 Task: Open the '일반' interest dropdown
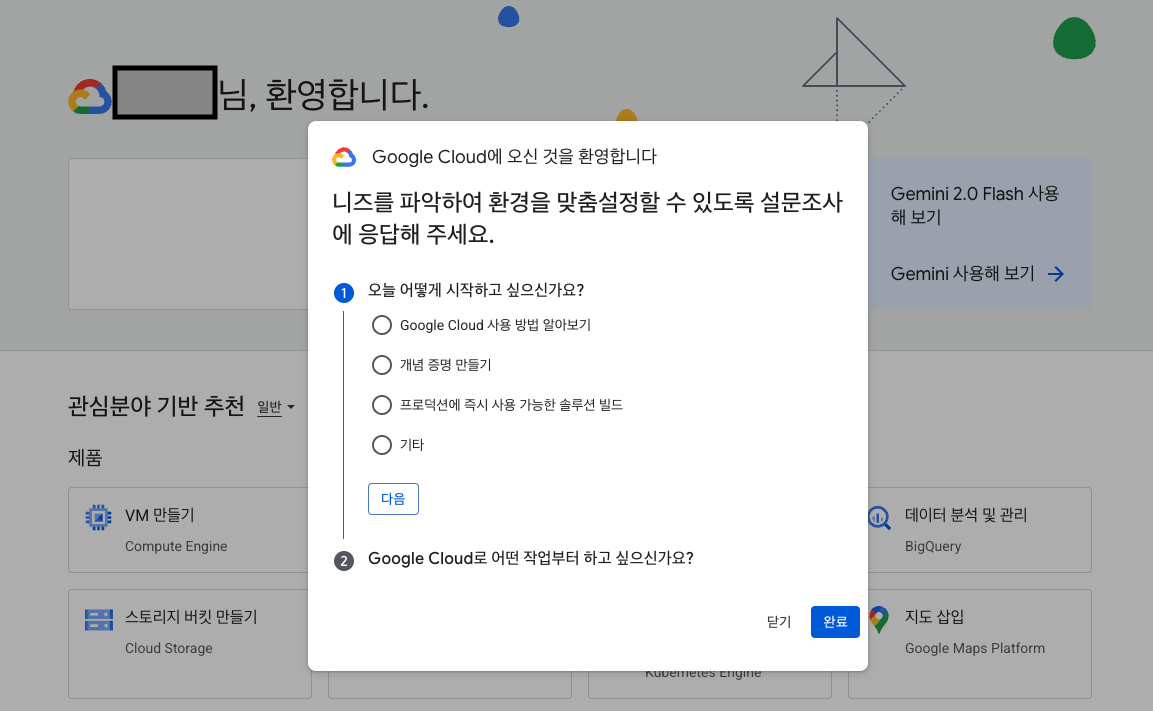point(276,407)
